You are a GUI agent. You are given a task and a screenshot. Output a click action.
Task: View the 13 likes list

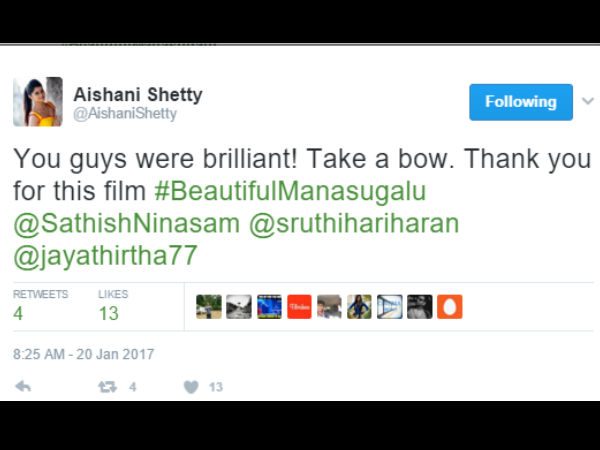113,305
